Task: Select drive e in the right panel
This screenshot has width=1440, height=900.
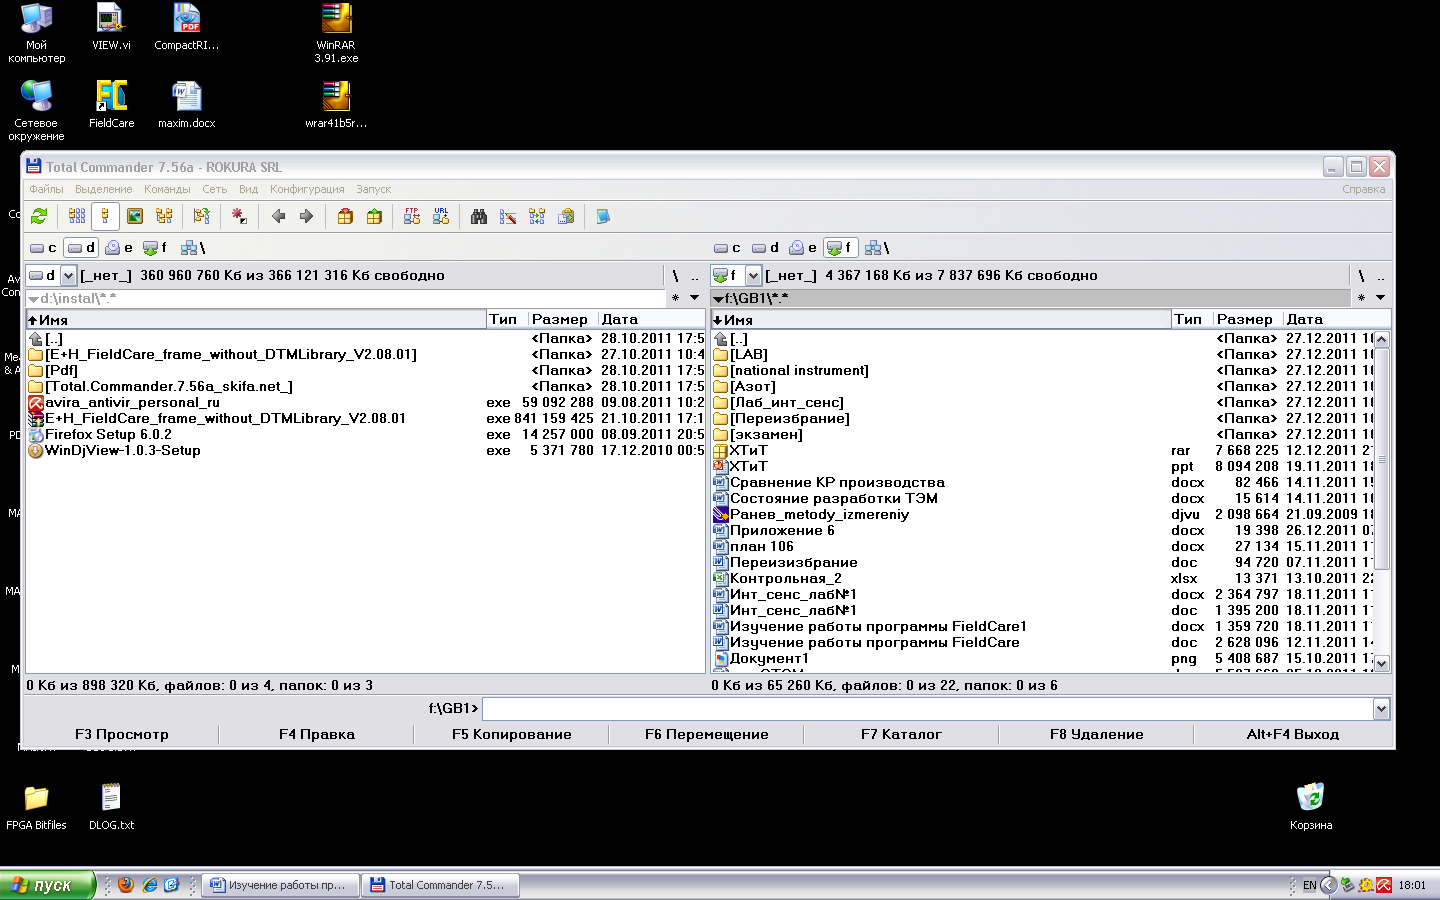Action: 803,248
